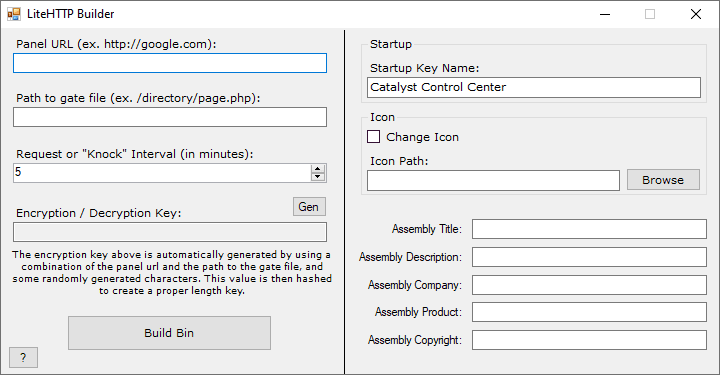Click the Build Bin button
The image size is (720, 375).
pyautogui.click(x=169, y=333)
